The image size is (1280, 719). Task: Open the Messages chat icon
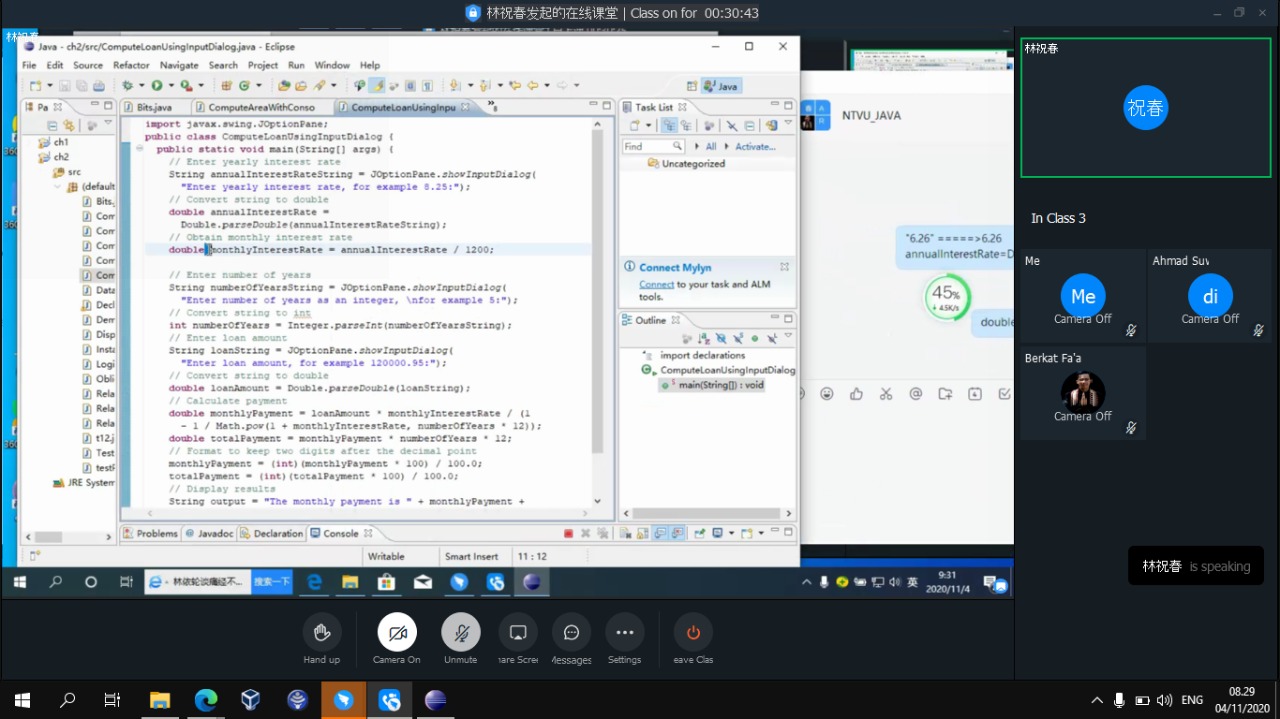571,633
